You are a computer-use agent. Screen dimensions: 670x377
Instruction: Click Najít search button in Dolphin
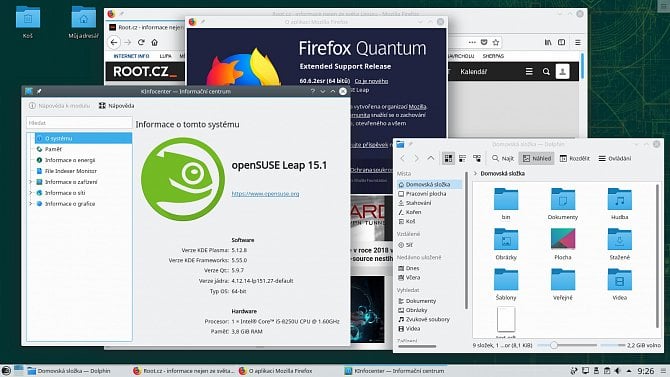click(x=502, y=159)
